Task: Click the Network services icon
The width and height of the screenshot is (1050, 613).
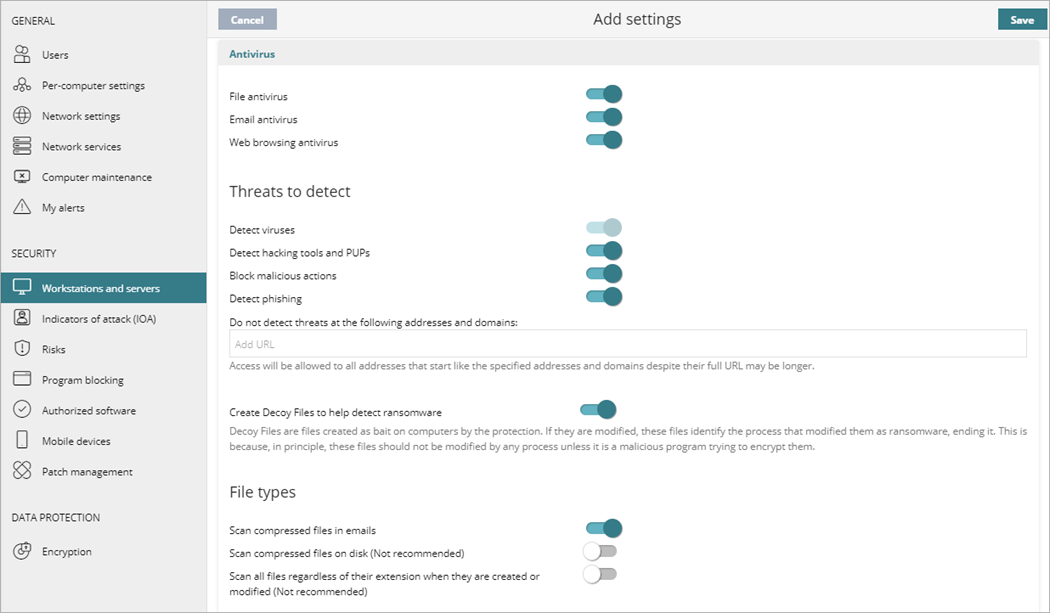Action: 22,147
